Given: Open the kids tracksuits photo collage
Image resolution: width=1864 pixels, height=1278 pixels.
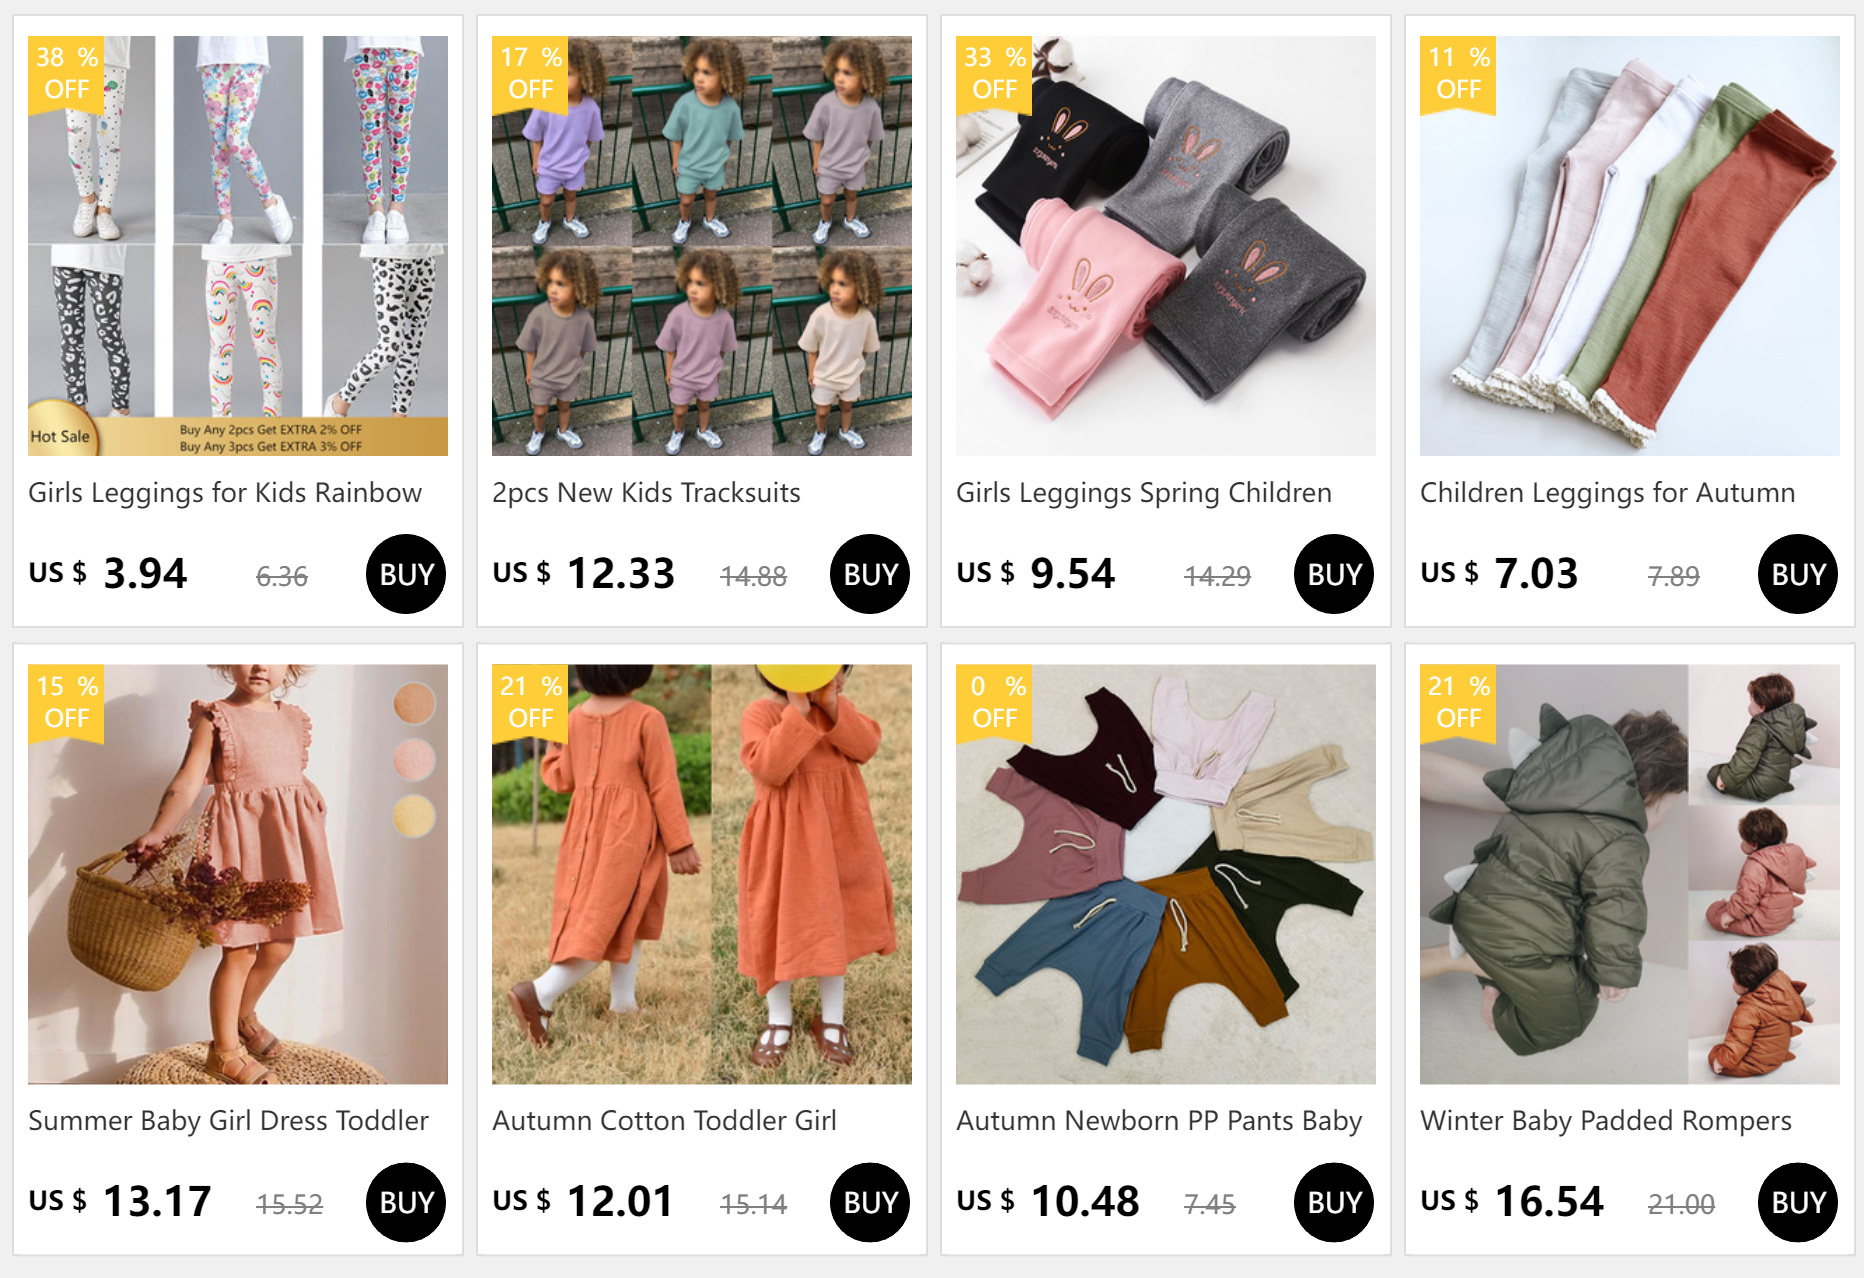Looking at the screenshot, I should point(702,246).
